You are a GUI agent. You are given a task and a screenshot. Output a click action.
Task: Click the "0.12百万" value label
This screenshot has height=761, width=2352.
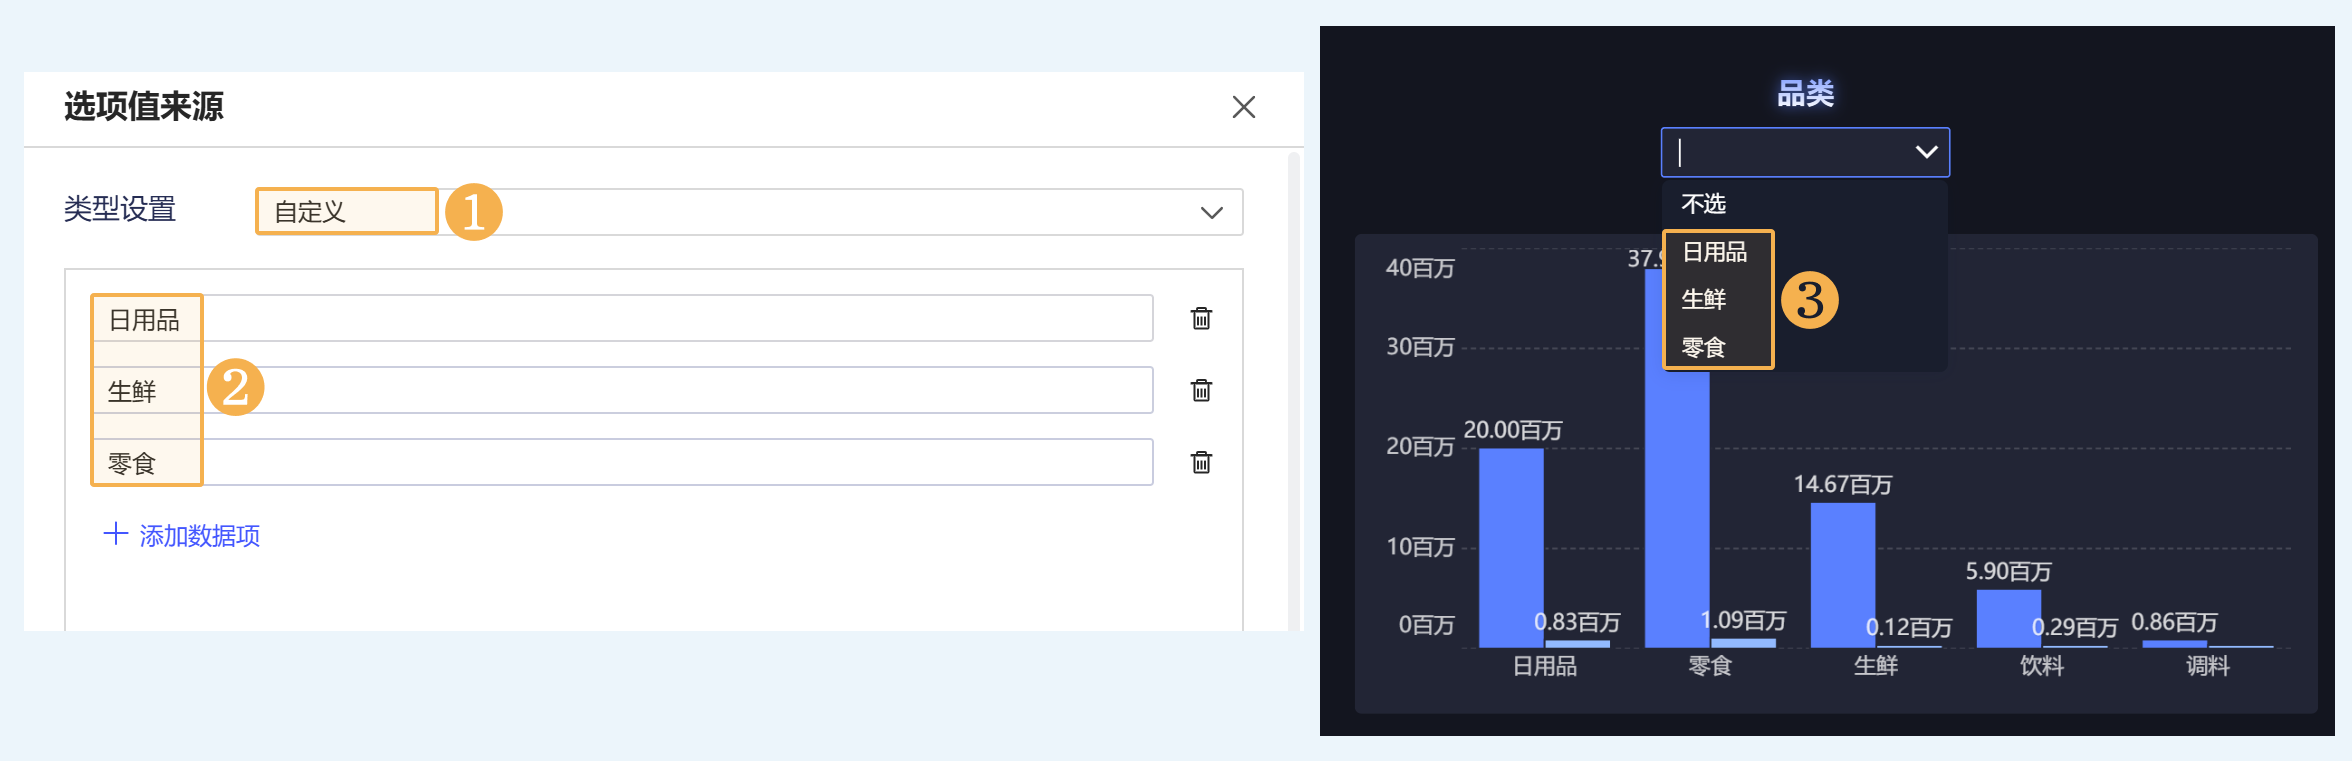pyautogui.click(x=1909, y=627)
